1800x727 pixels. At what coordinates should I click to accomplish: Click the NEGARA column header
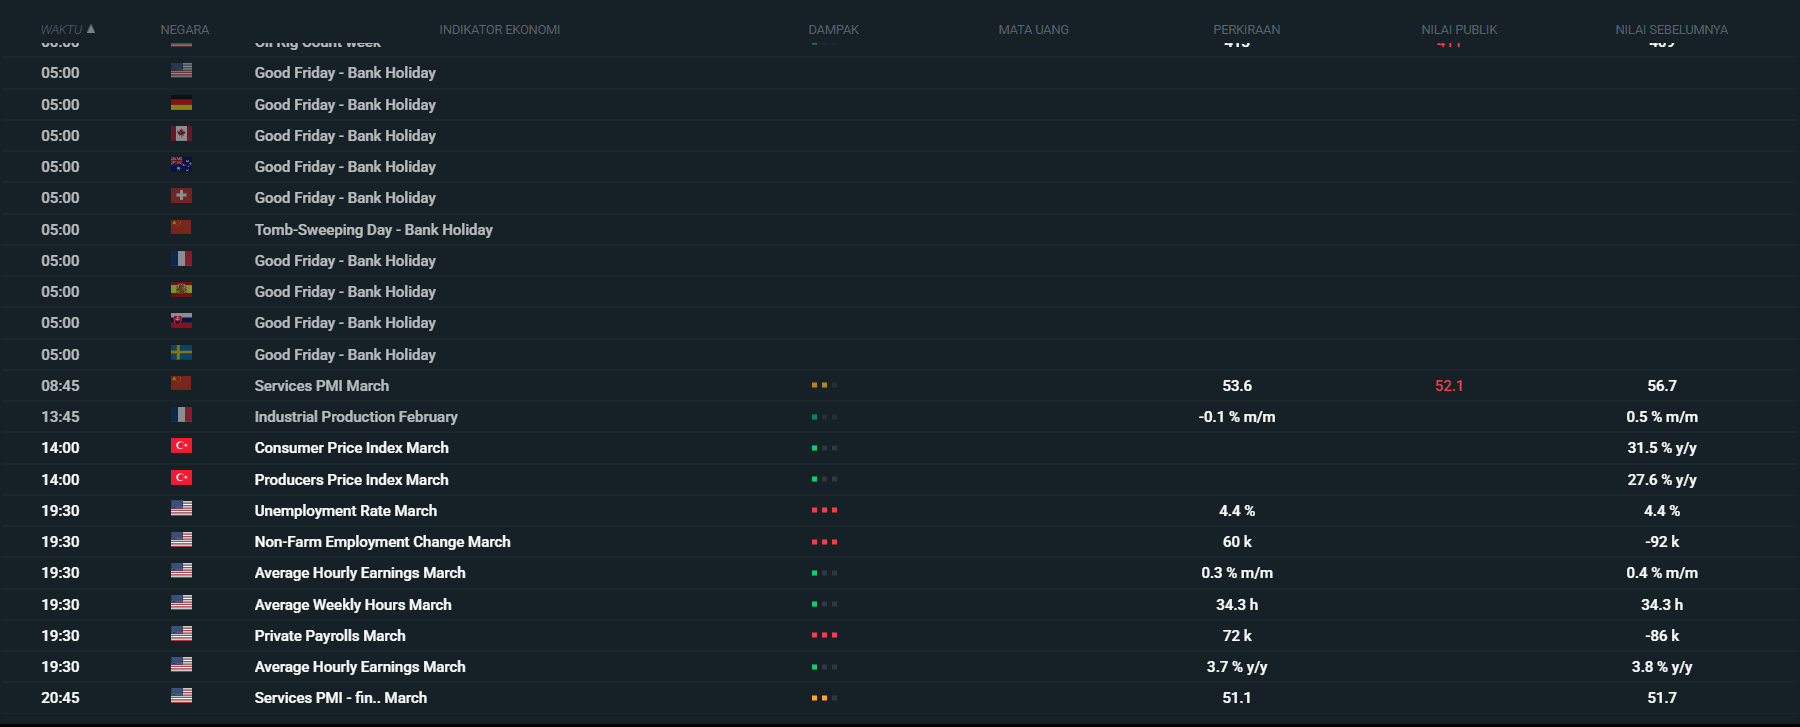point(185,30)
